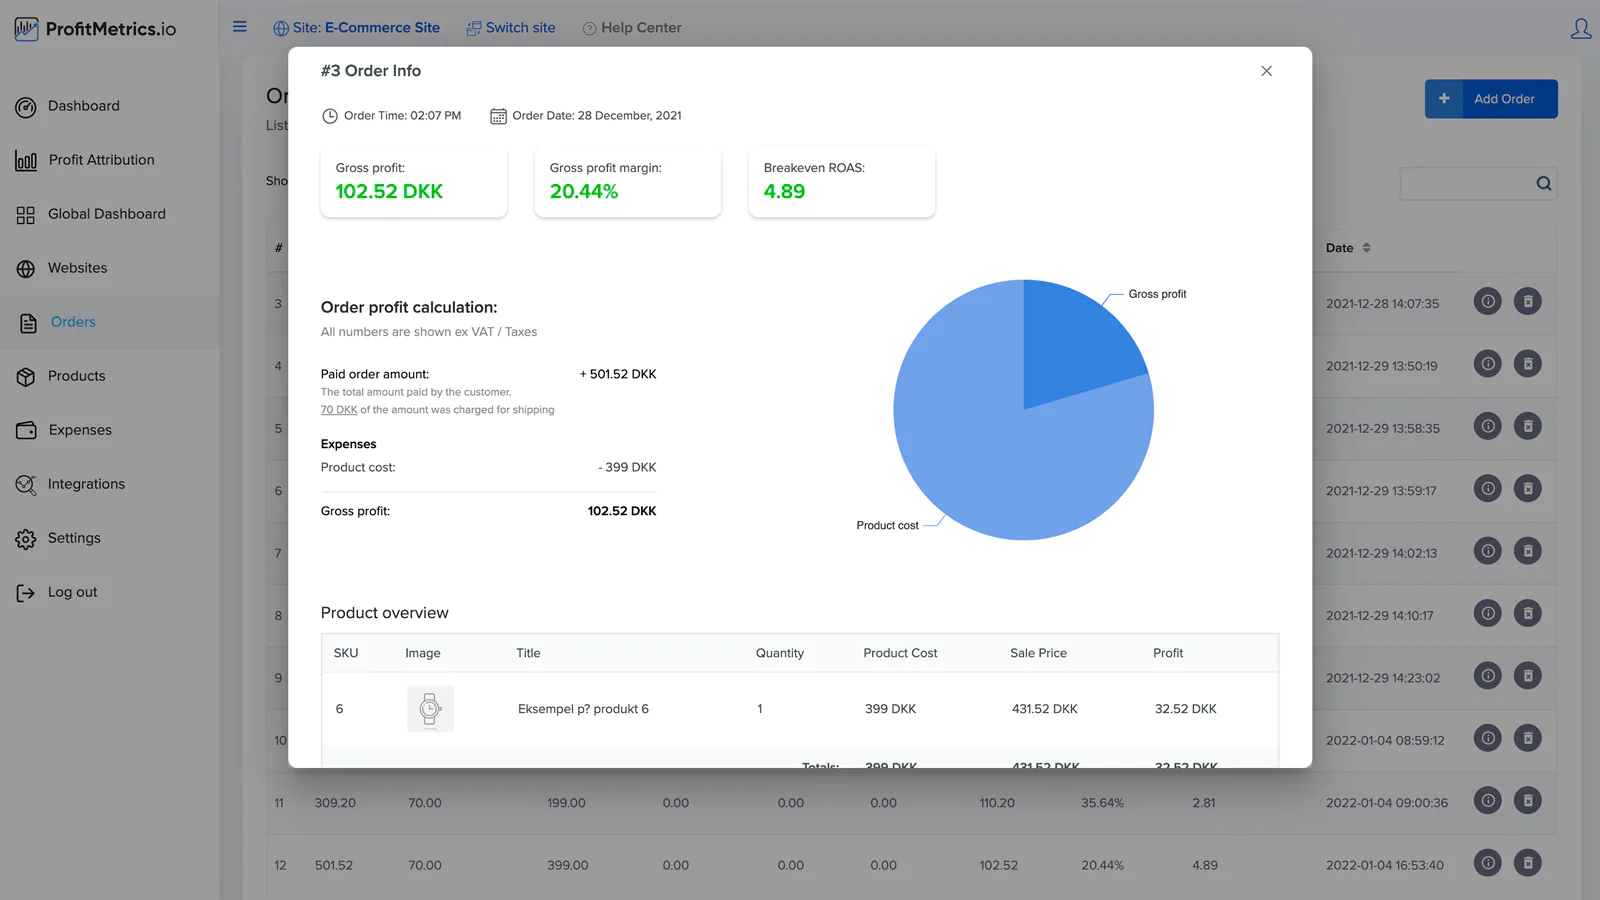Click the Log out arrow icon
The image size is (1600, 900).
pyautogui.click(x=26, y=593)
